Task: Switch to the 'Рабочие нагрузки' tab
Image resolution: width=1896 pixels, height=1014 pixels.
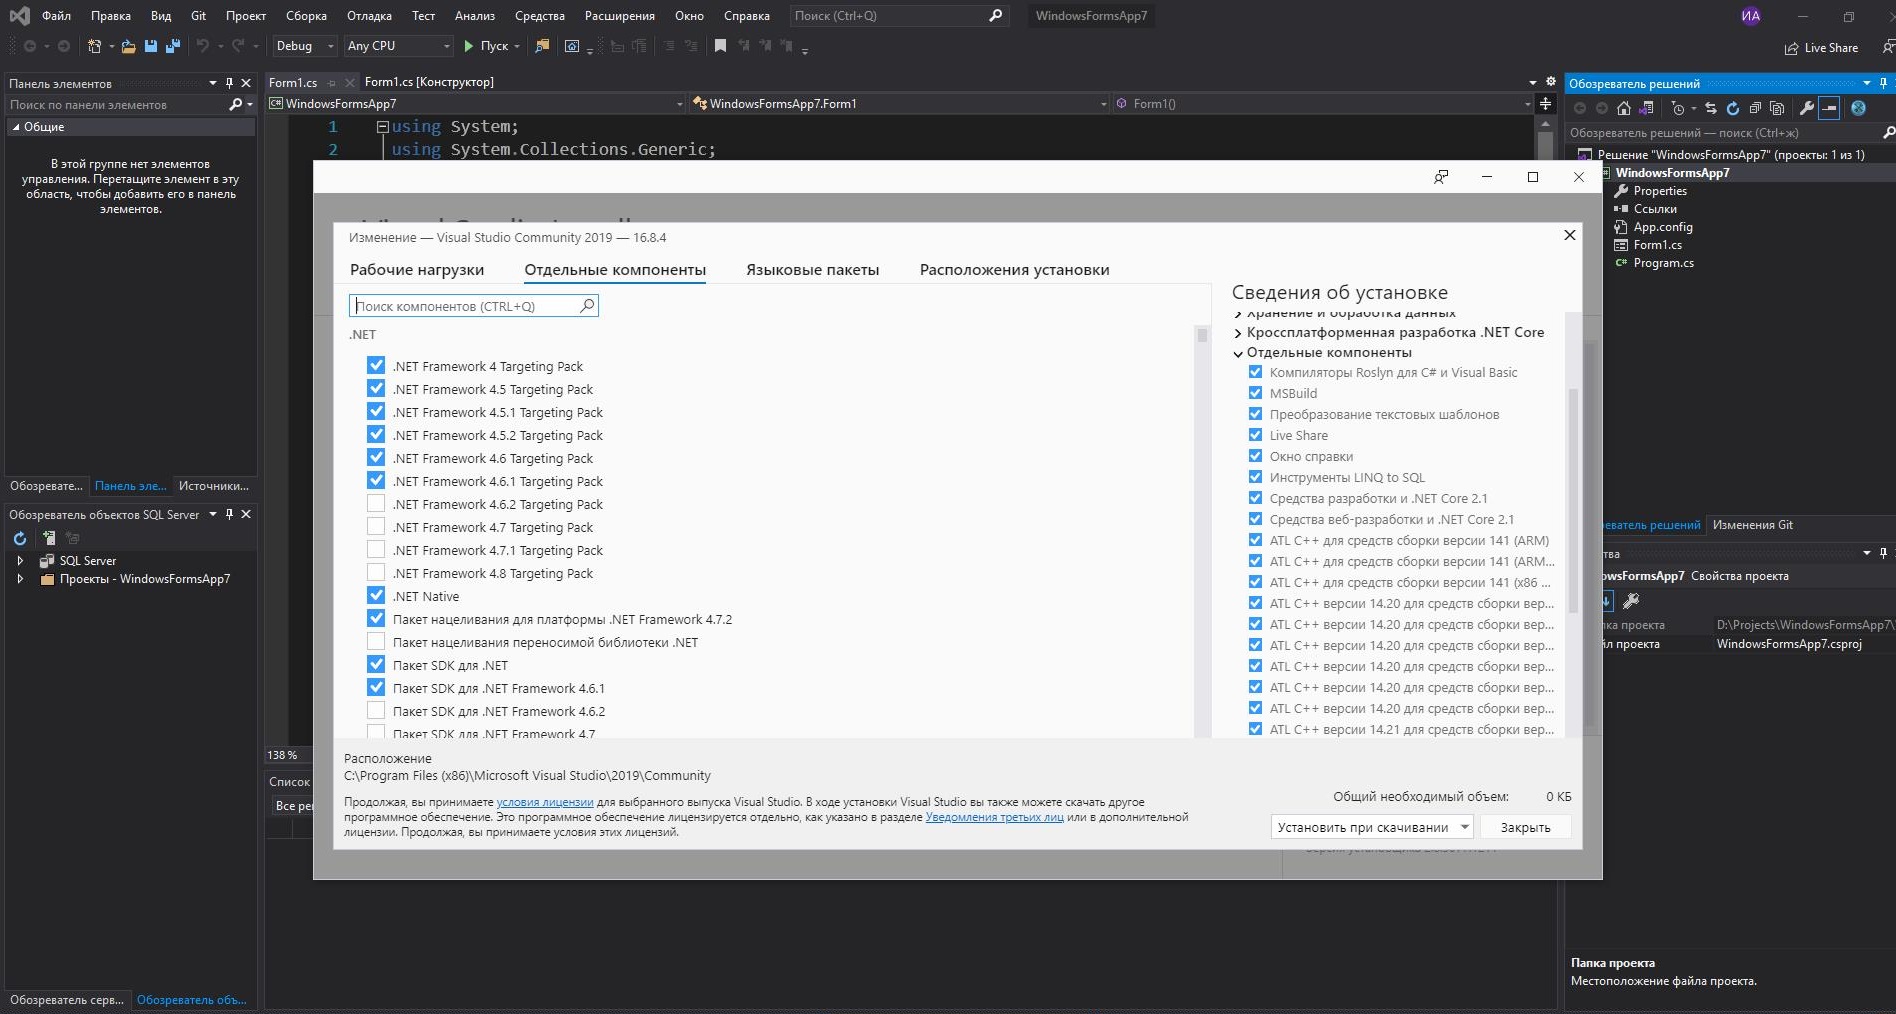Action: [417, 270]
